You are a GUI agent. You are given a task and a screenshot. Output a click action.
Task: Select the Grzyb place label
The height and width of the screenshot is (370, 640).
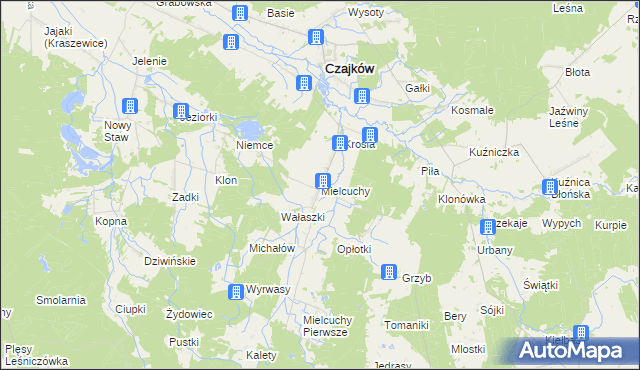click(x=417, y=278)
